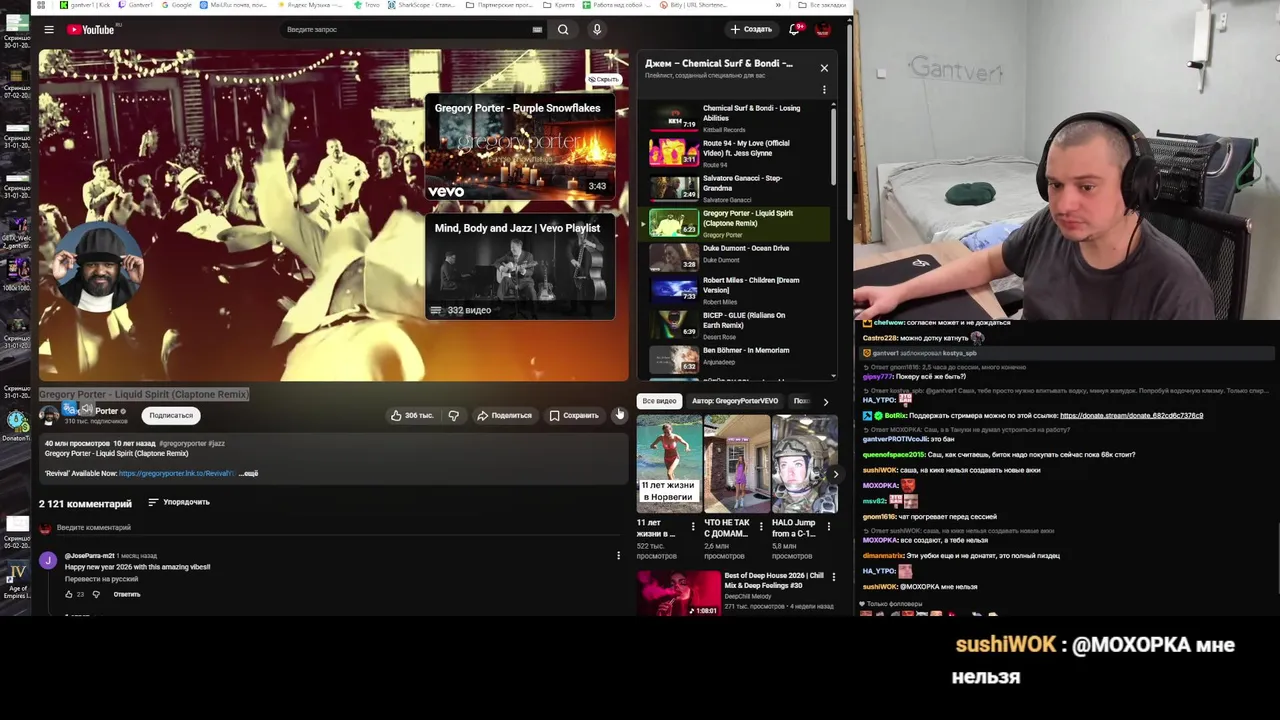
Task: Like the video with 306 тыс. thumbs up
Action: pos(412,415)
